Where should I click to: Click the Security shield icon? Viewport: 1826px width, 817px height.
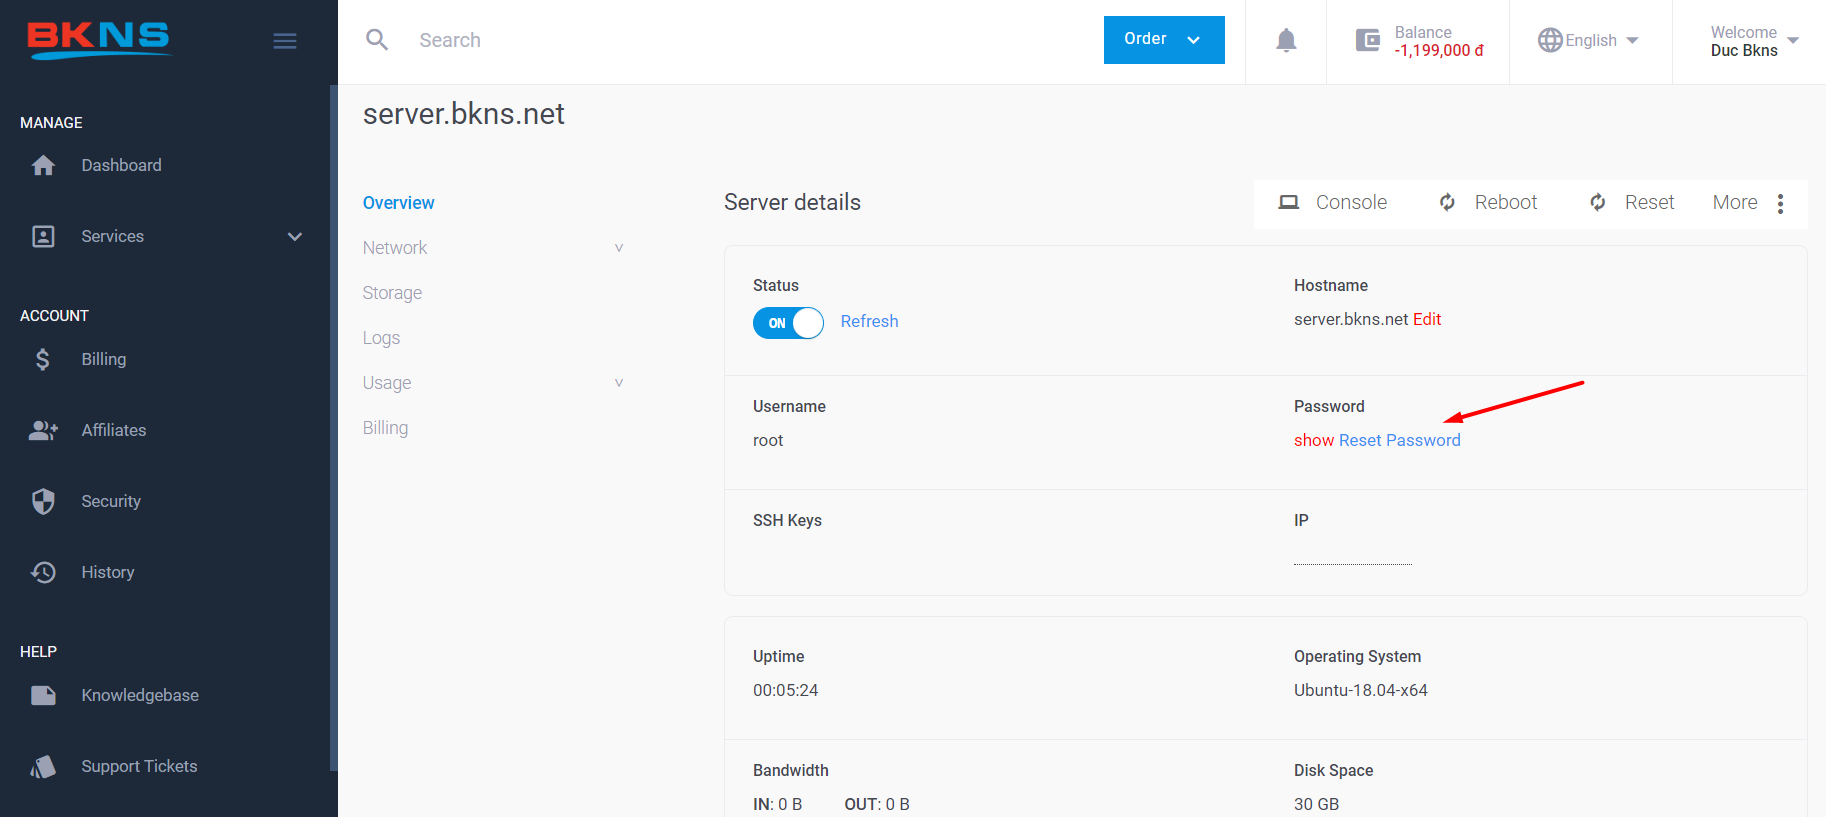pos(43,501)
